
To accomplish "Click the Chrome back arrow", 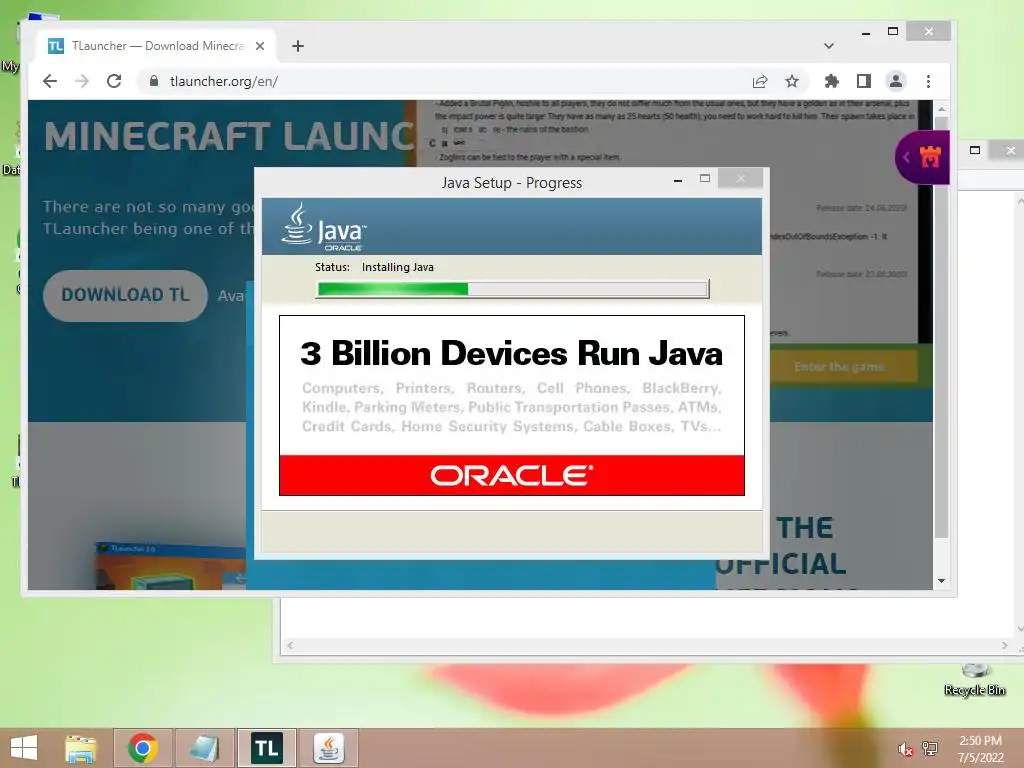I will coord(50,82).
